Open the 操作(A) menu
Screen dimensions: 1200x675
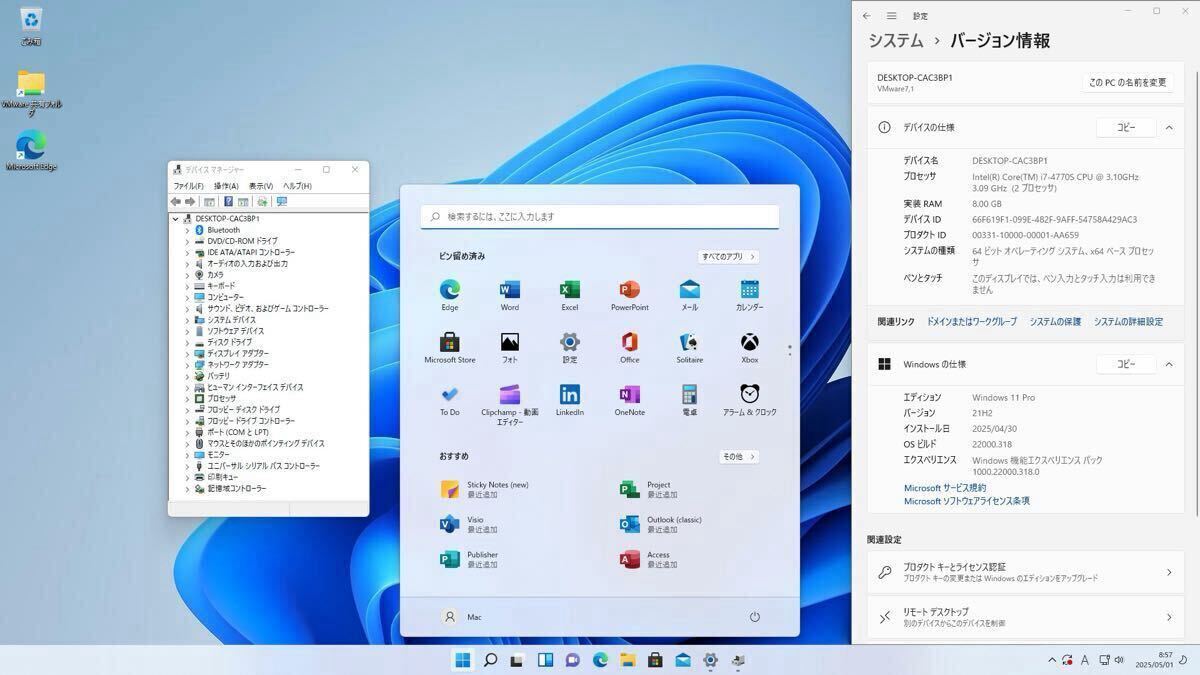pyautogui.click(x=227, y=186)
